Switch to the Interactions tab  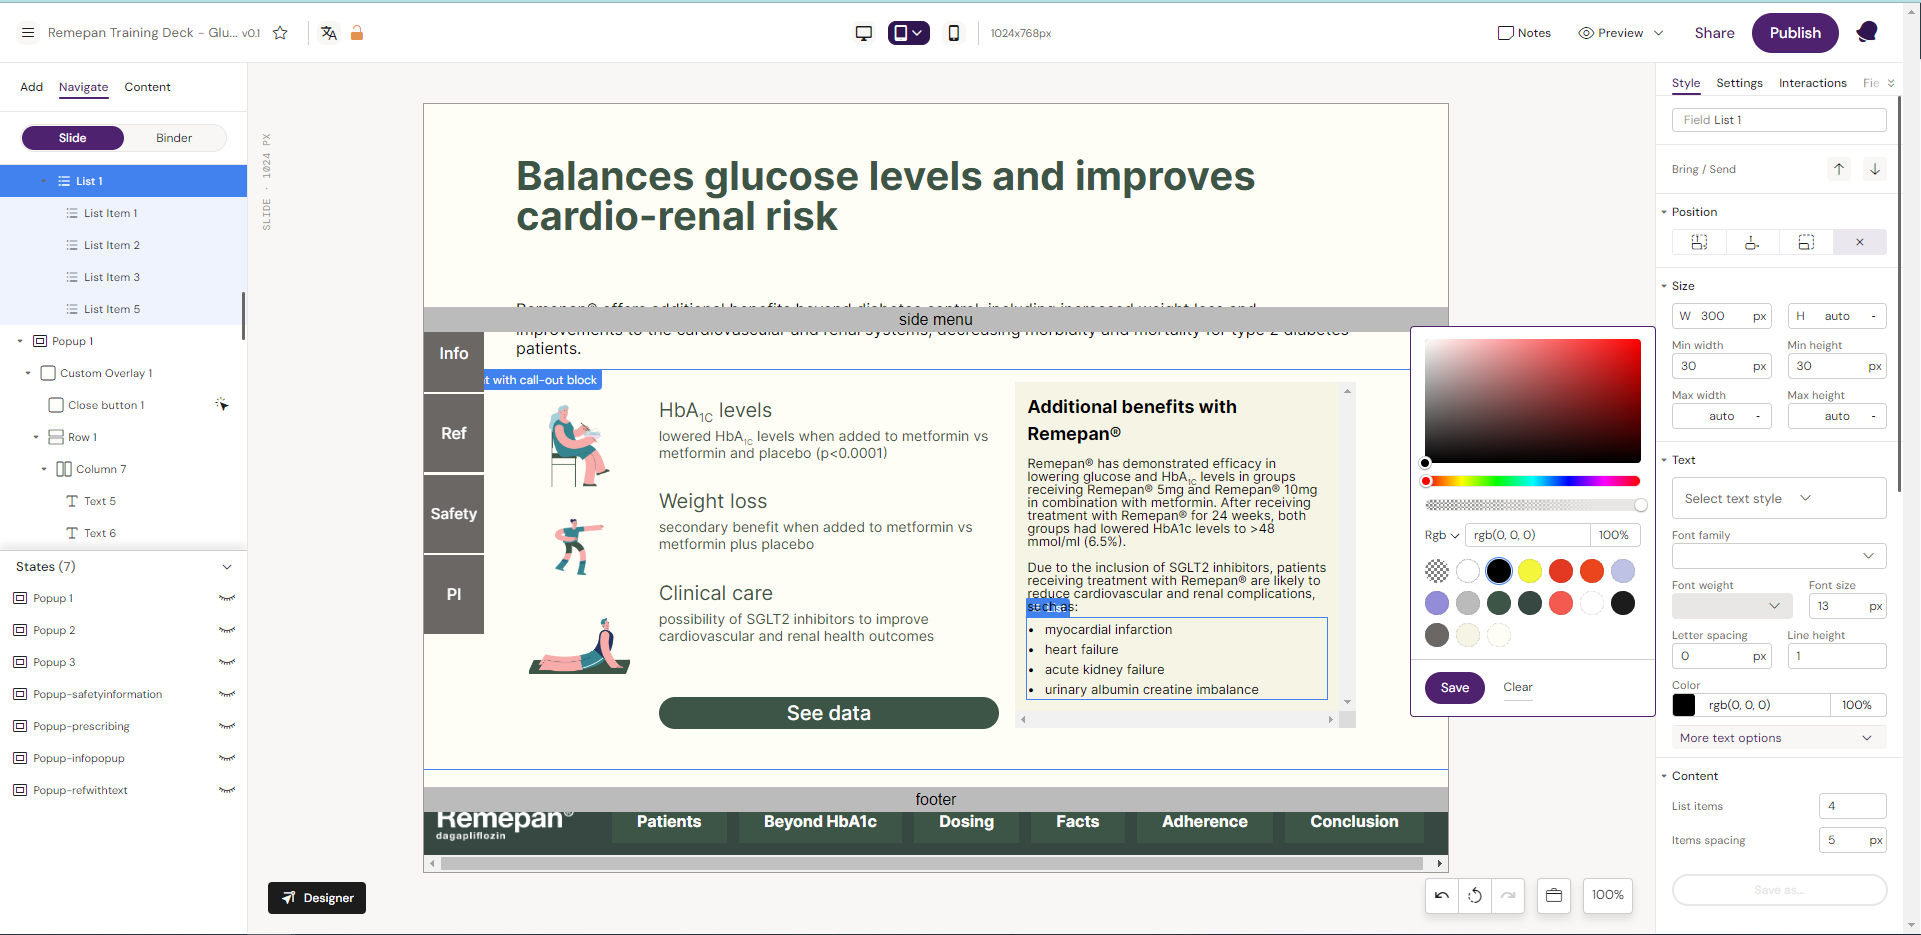(1812, 83)
